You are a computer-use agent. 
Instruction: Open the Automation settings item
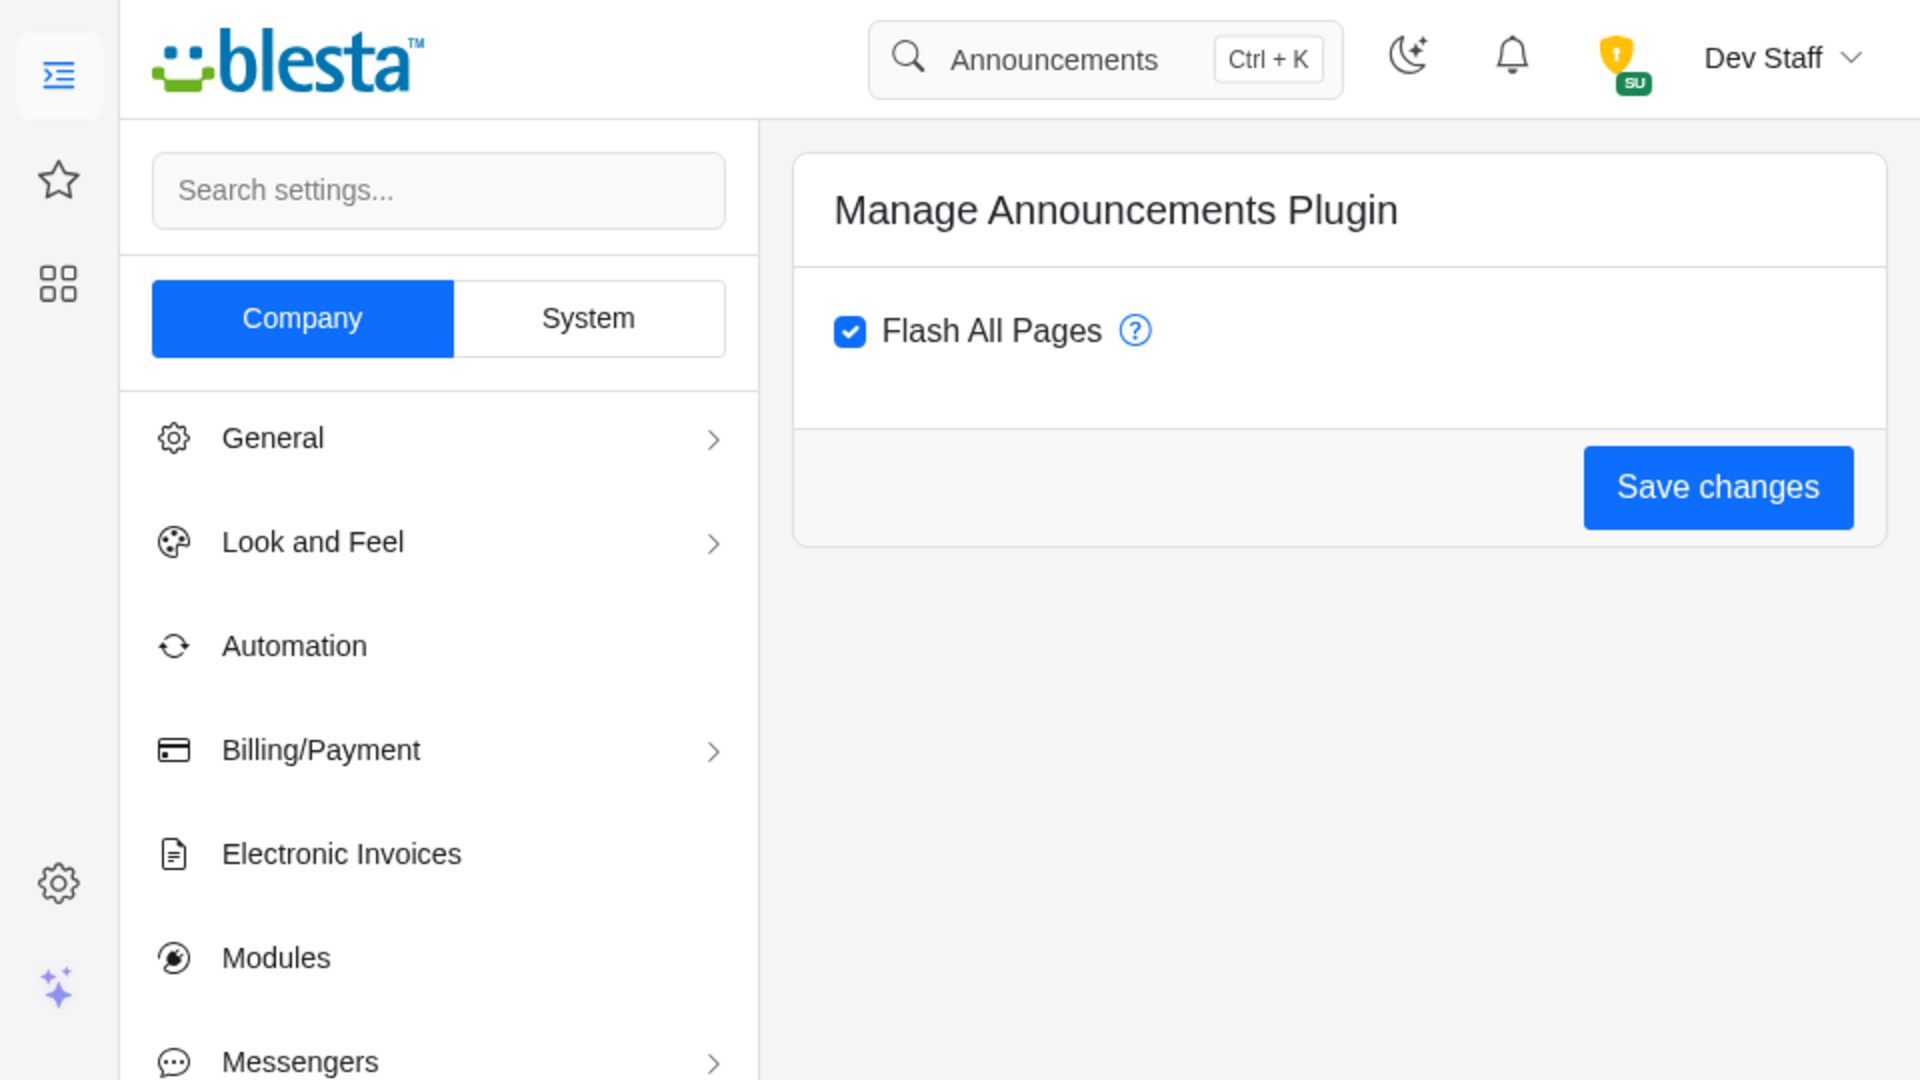click(439, 646)
